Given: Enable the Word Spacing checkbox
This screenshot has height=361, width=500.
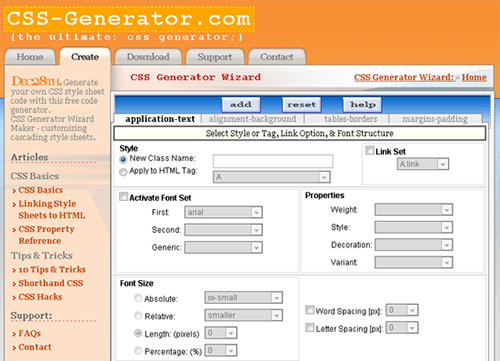Looking at the screenshot, I should click(310, 310).
